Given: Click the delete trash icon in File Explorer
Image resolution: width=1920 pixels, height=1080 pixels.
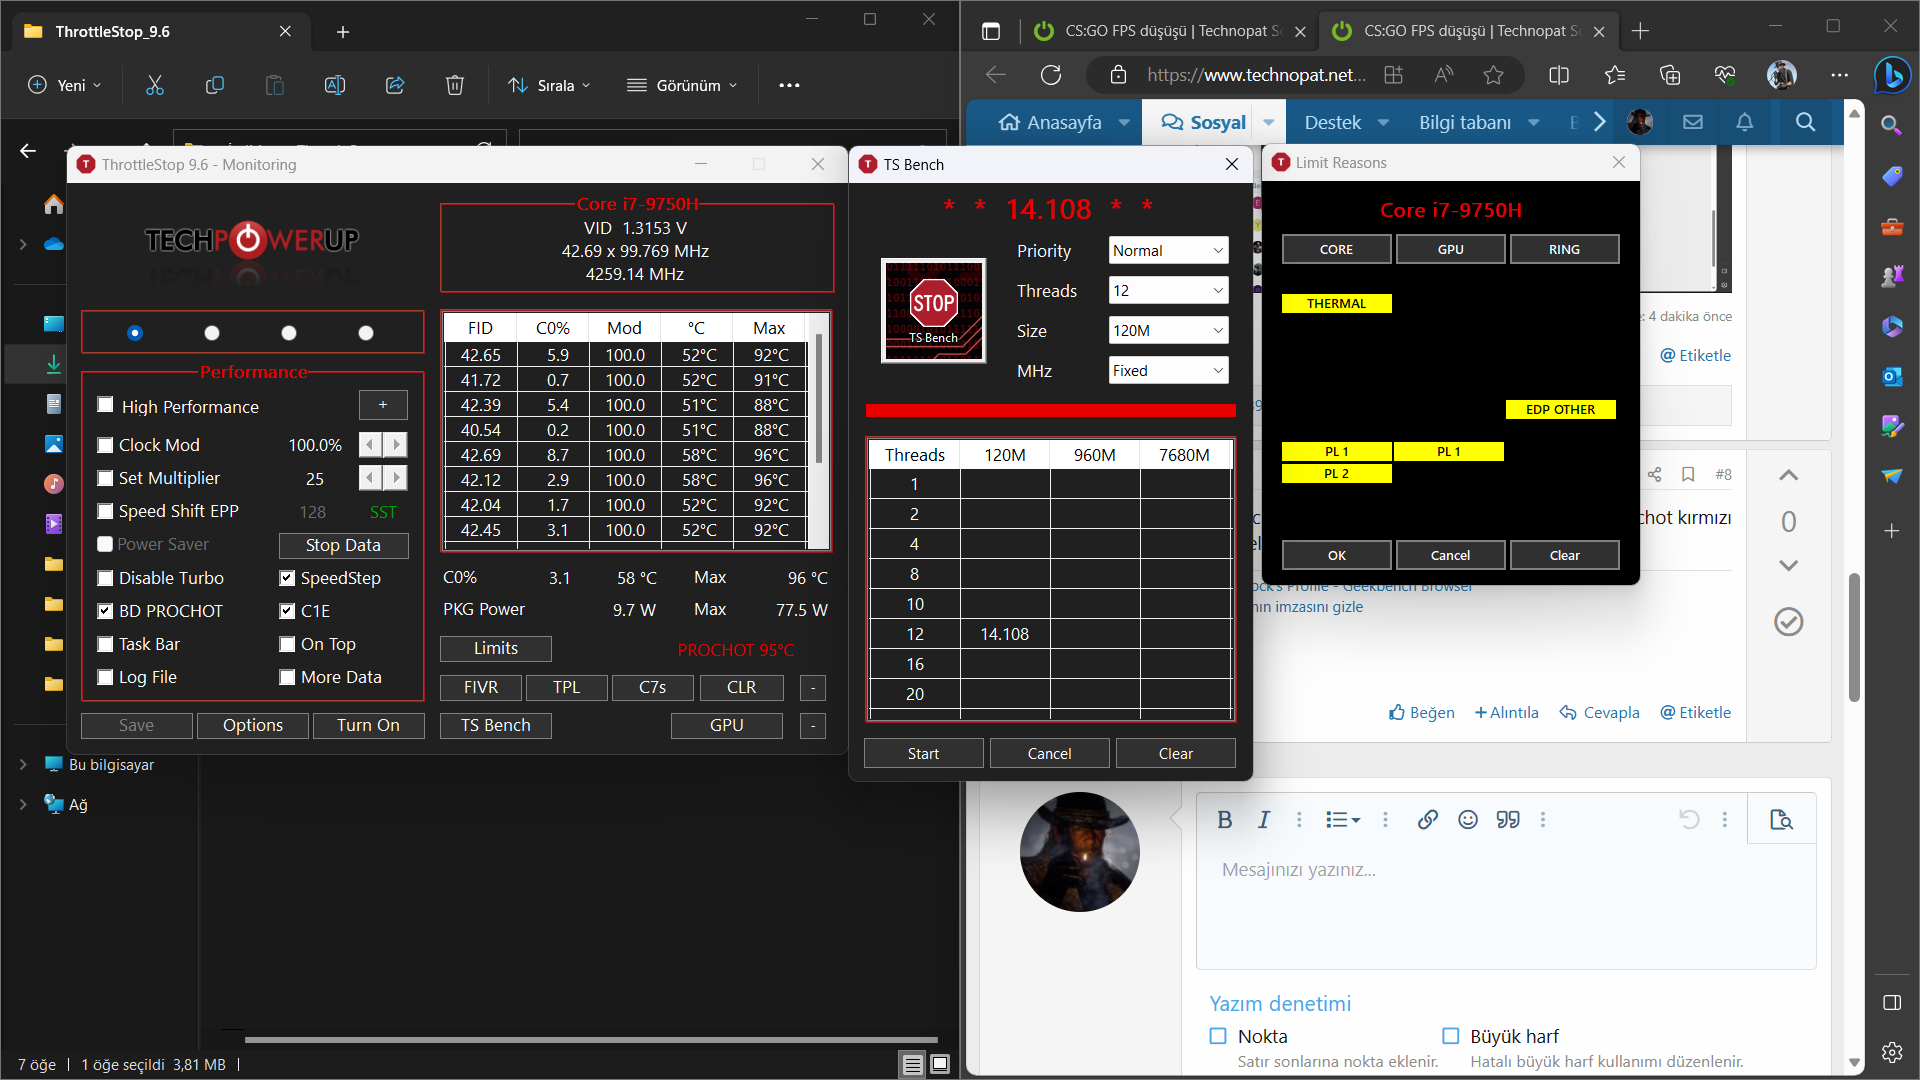Looking at the screenshot, I should click(x=454, y=85).
